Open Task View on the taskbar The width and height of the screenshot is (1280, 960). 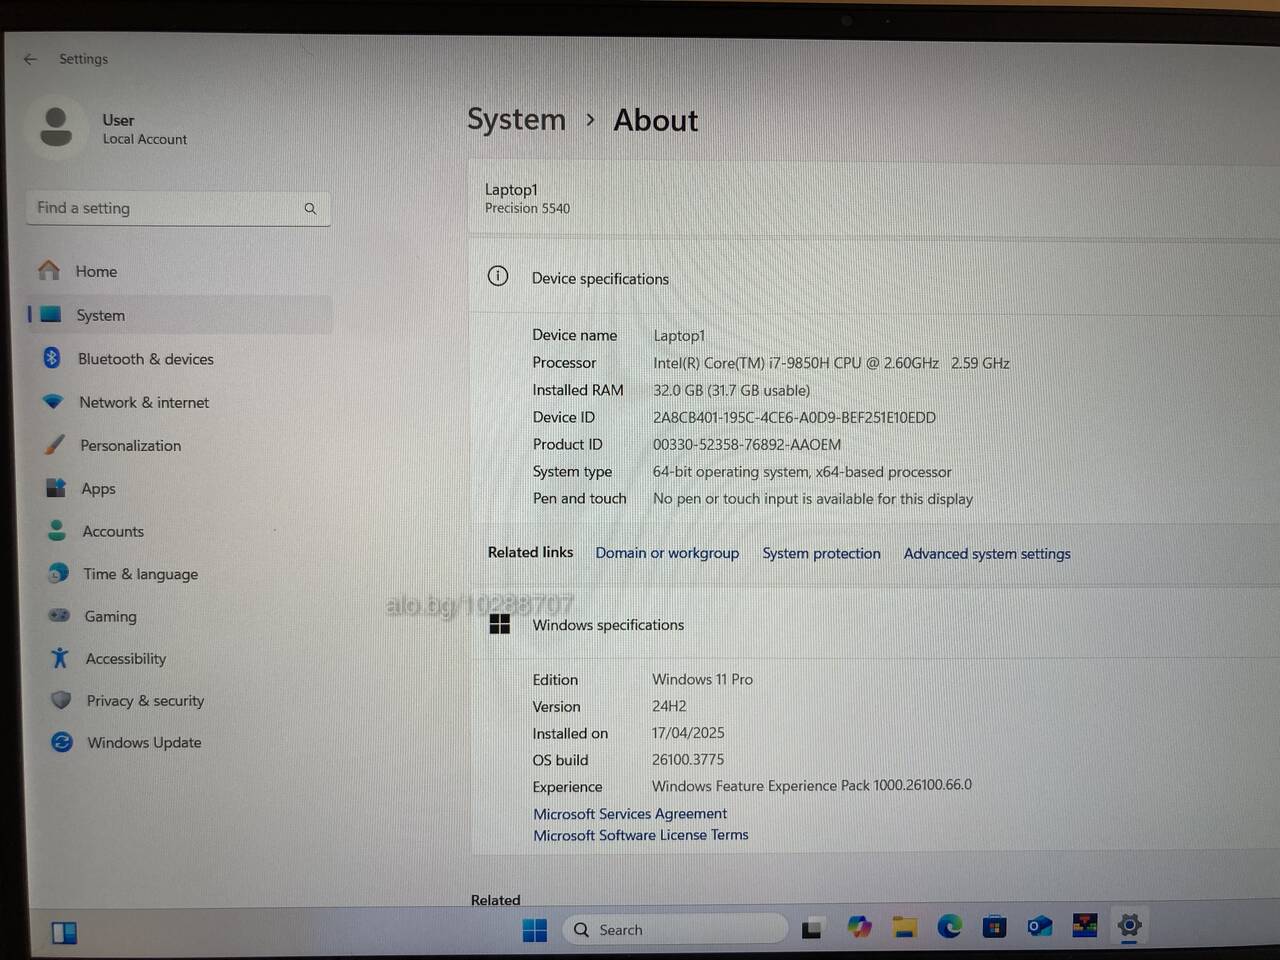point(812,929)
